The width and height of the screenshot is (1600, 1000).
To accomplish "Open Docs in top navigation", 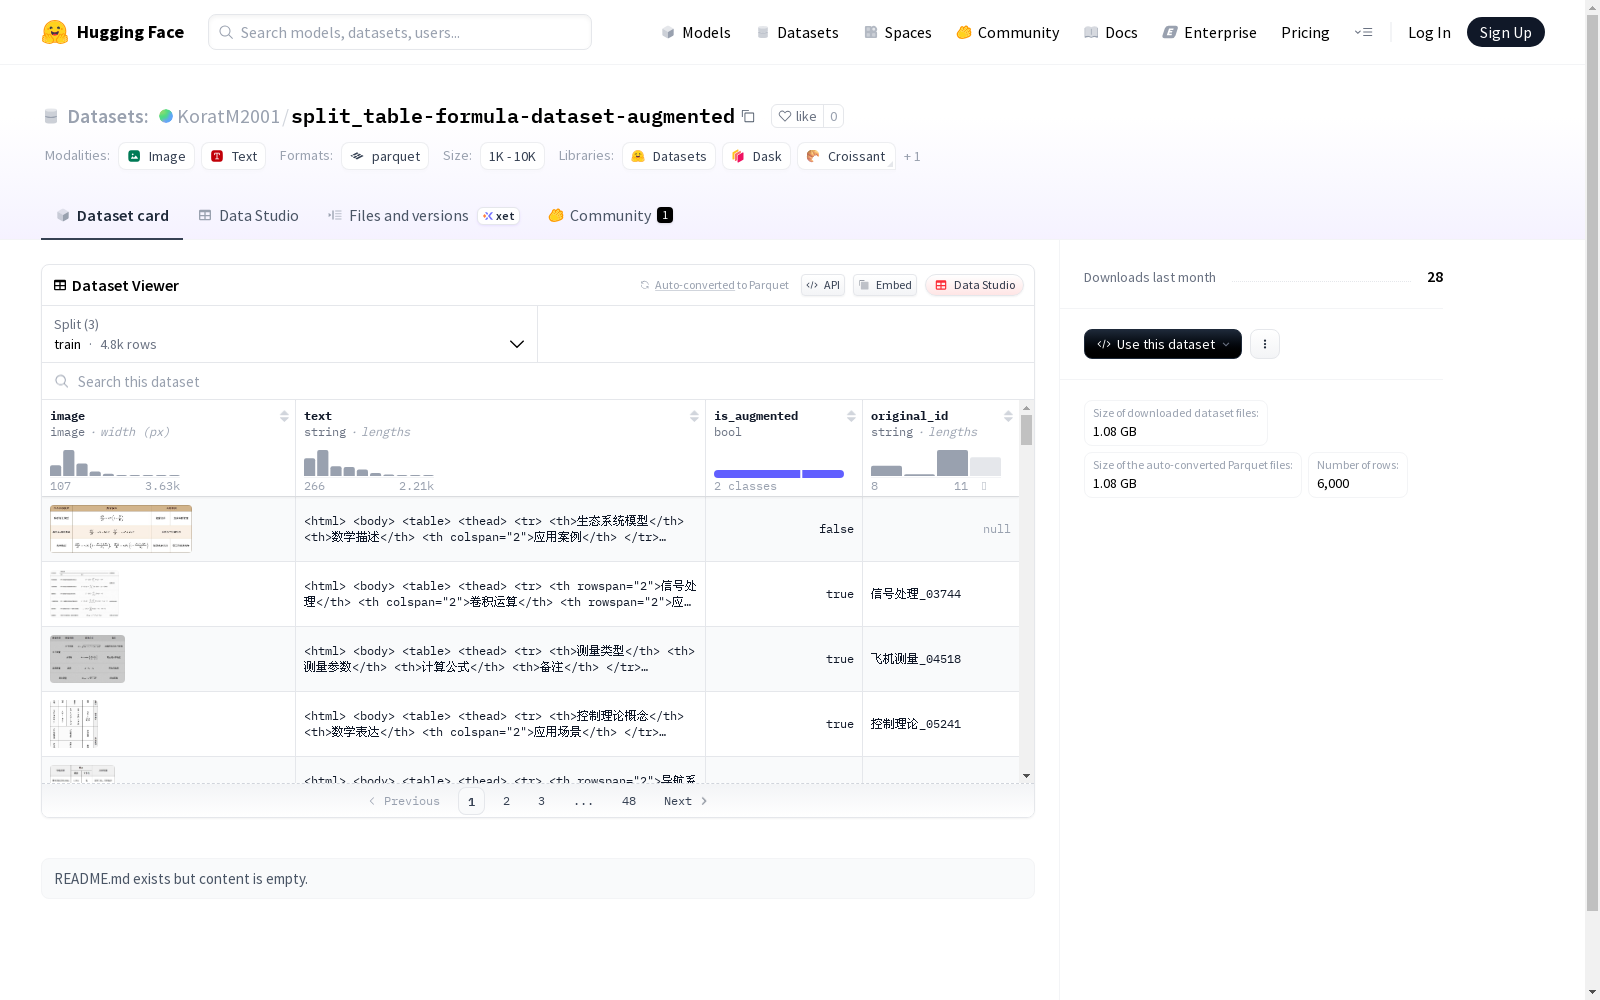I will 1111,32.
